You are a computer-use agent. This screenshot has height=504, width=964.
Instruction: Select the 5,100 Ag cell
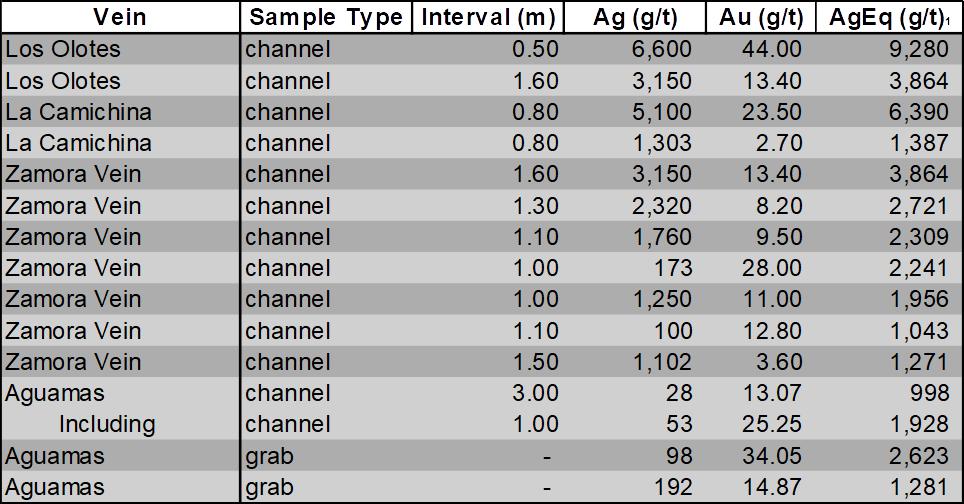click(662, 112)
